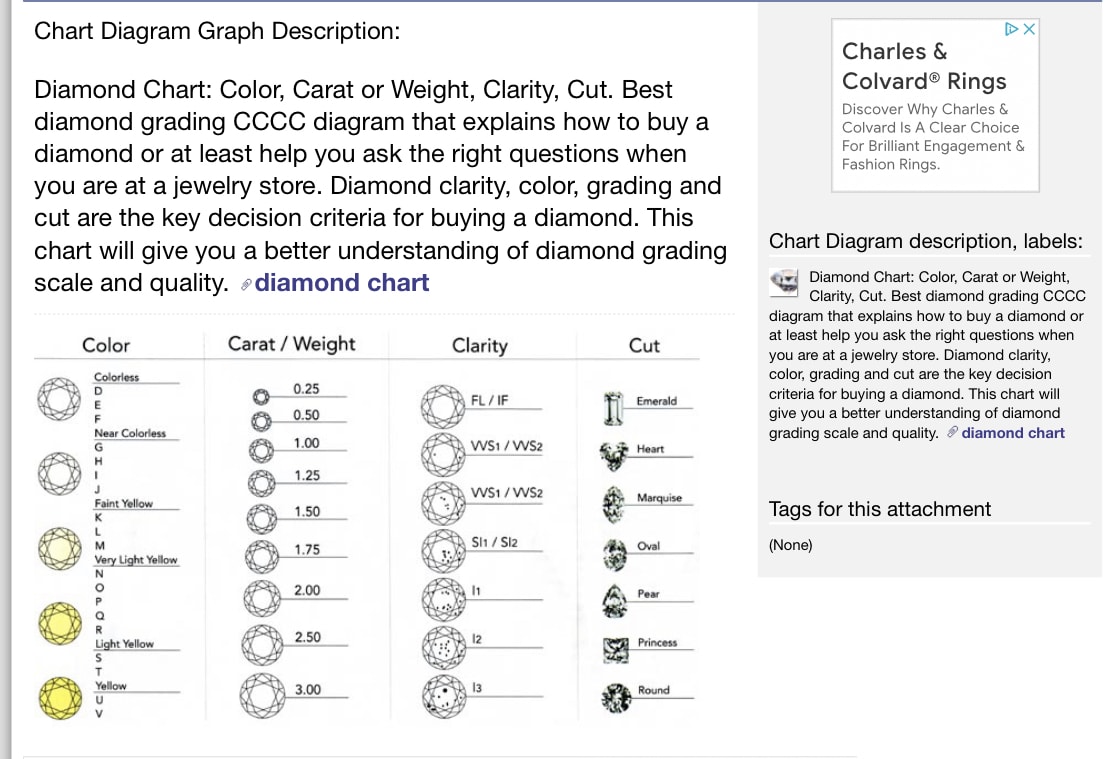1111x759 pixels.
Task: Click the paperclip icon in sidebar description
Action: click(952, 433)
